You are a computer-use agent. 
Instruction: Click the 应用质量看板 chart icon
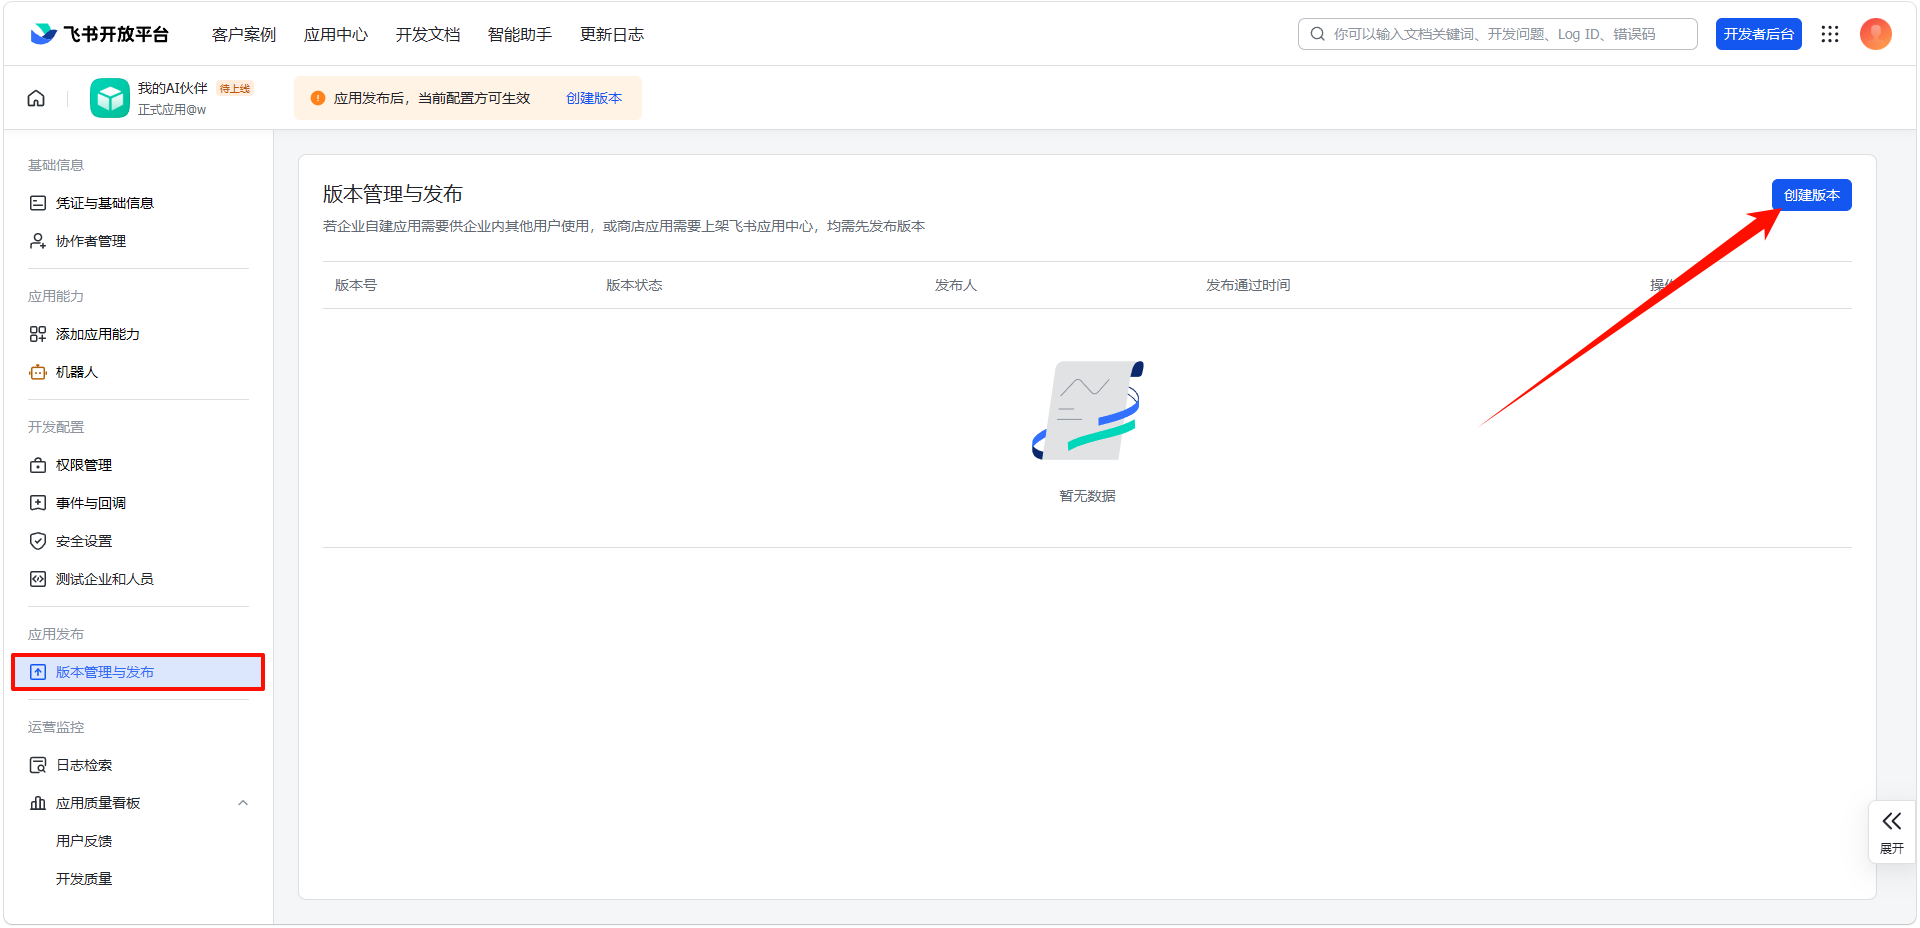38,803
